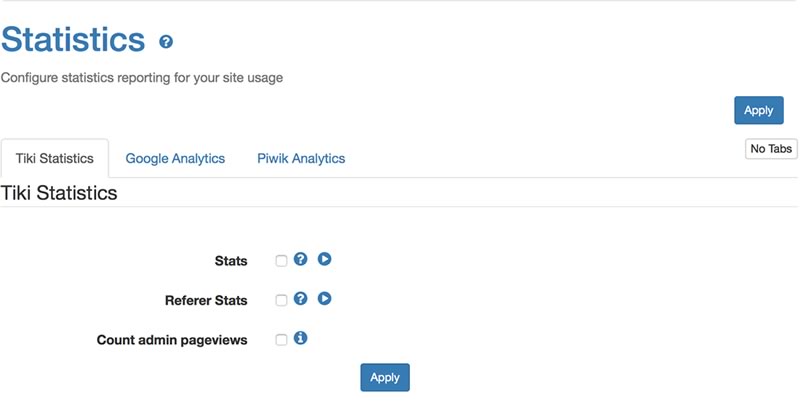Click the Referer Stats label text

[206, 300]
